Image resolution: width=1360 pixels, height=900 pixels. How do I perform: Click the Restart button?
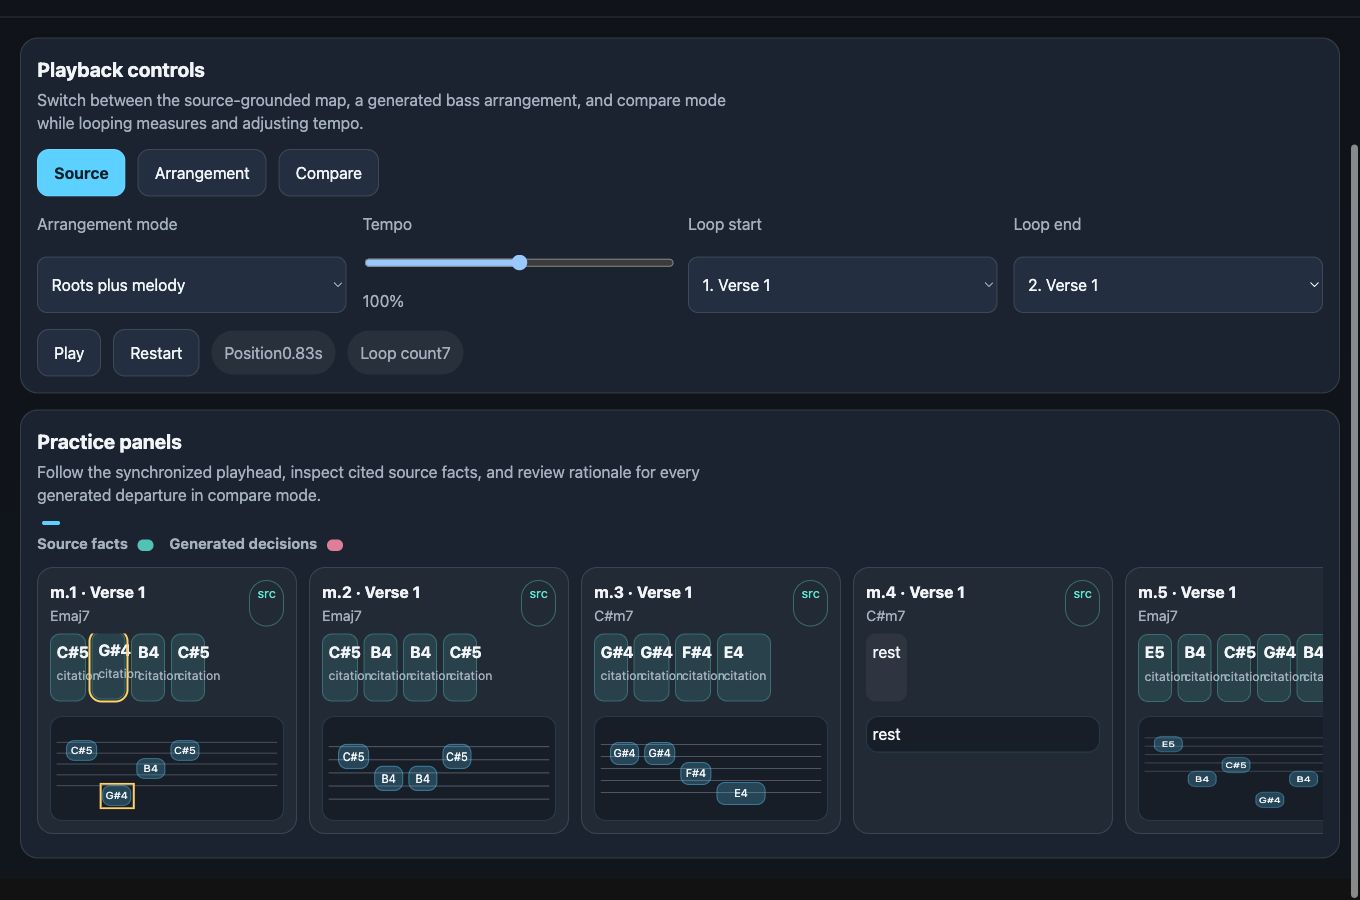click(x=156, y=353)
